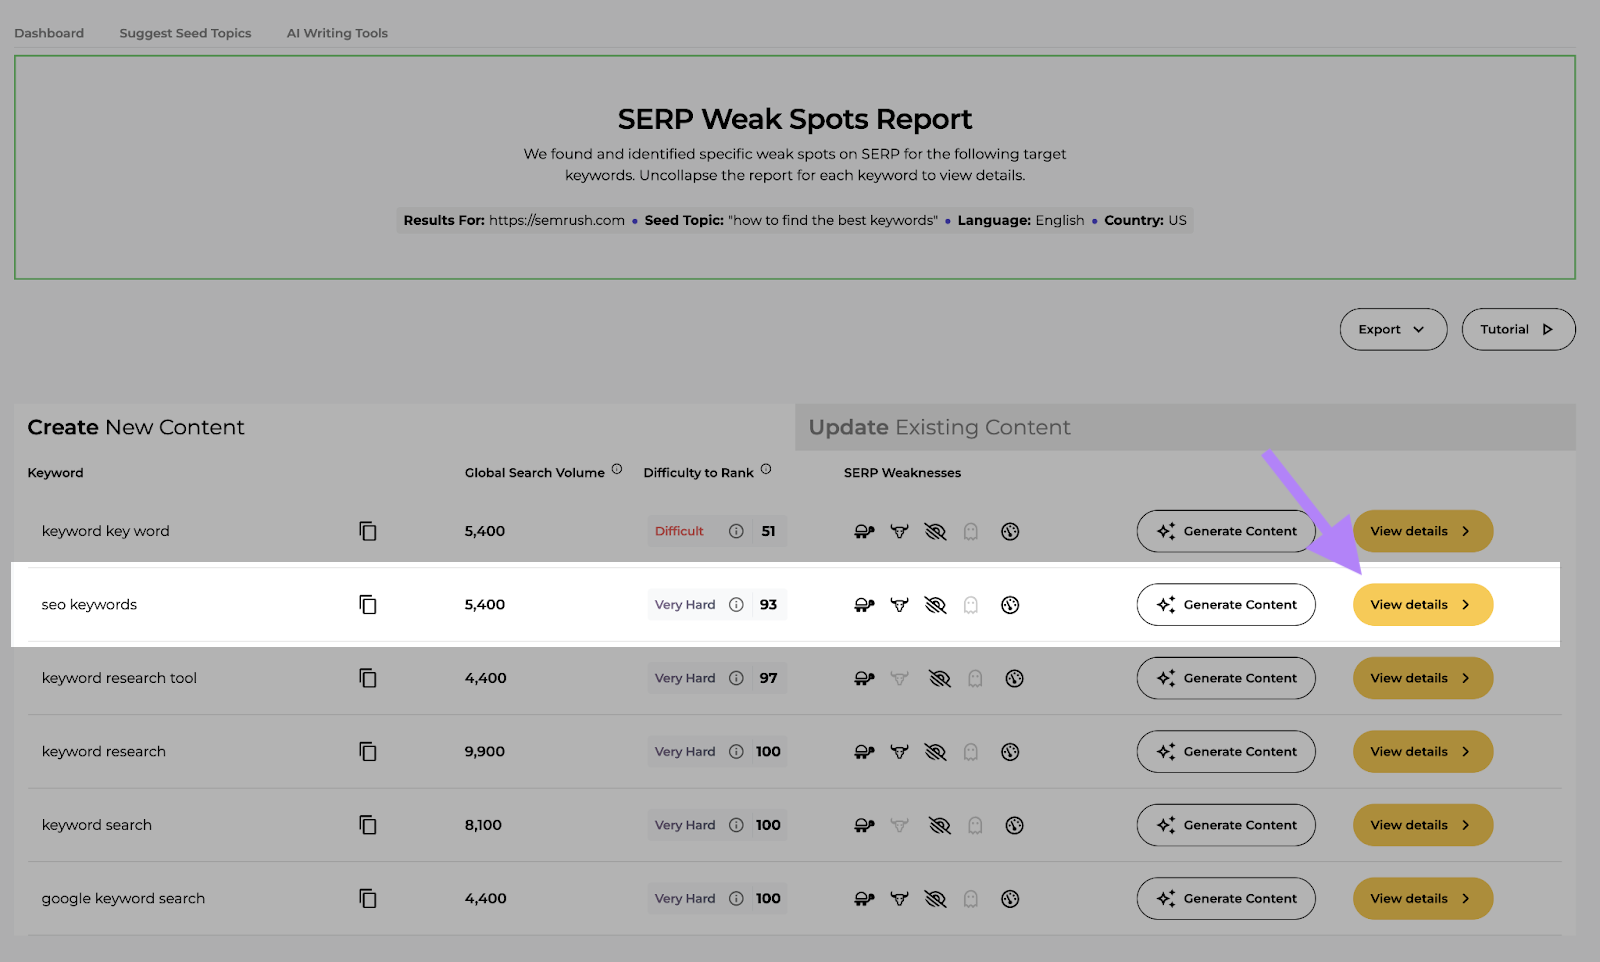
Task: Click the 'Difficult' 51 difficulty badge
Action: point(715,532)
